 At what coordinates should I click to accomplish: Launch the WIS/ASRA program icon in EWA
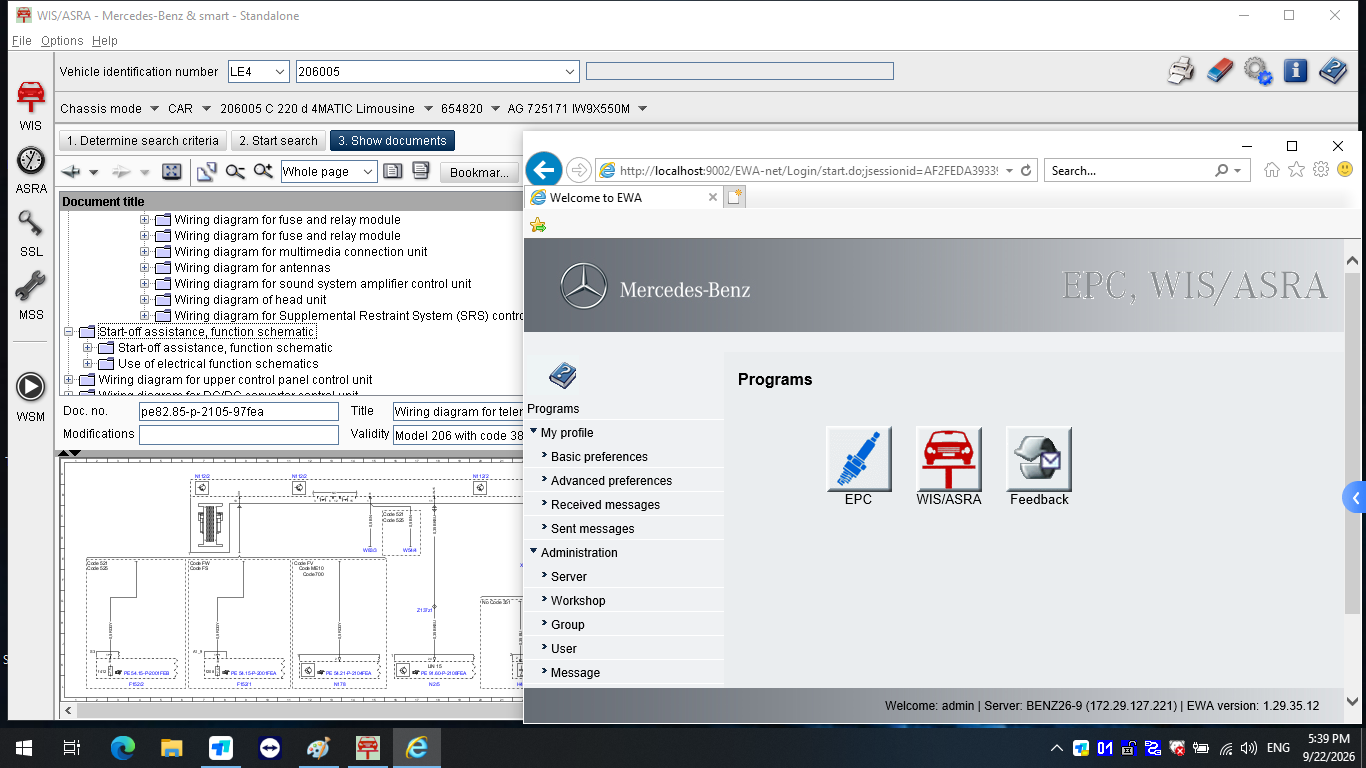coord(949,459)
